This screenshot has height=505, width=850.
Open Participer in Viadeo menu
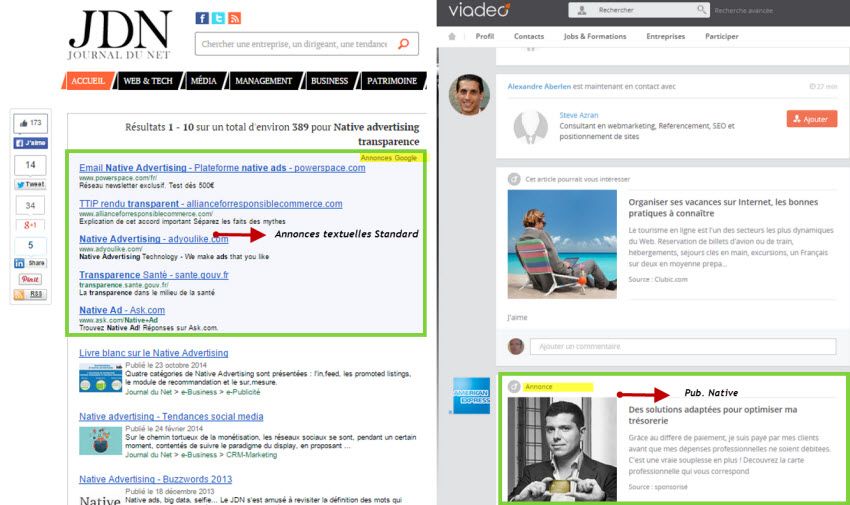coord(722,36)
